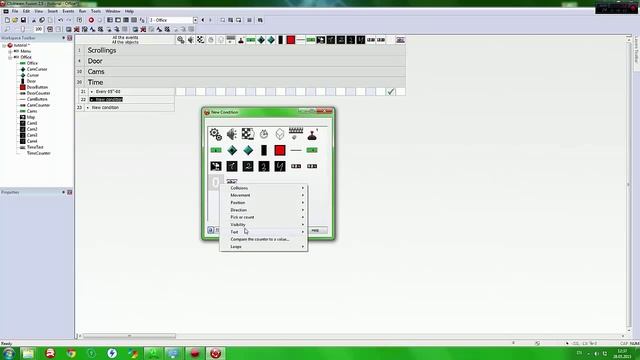
Task: Select DoorCounter in workspace tree
Action: click(38, 93)
